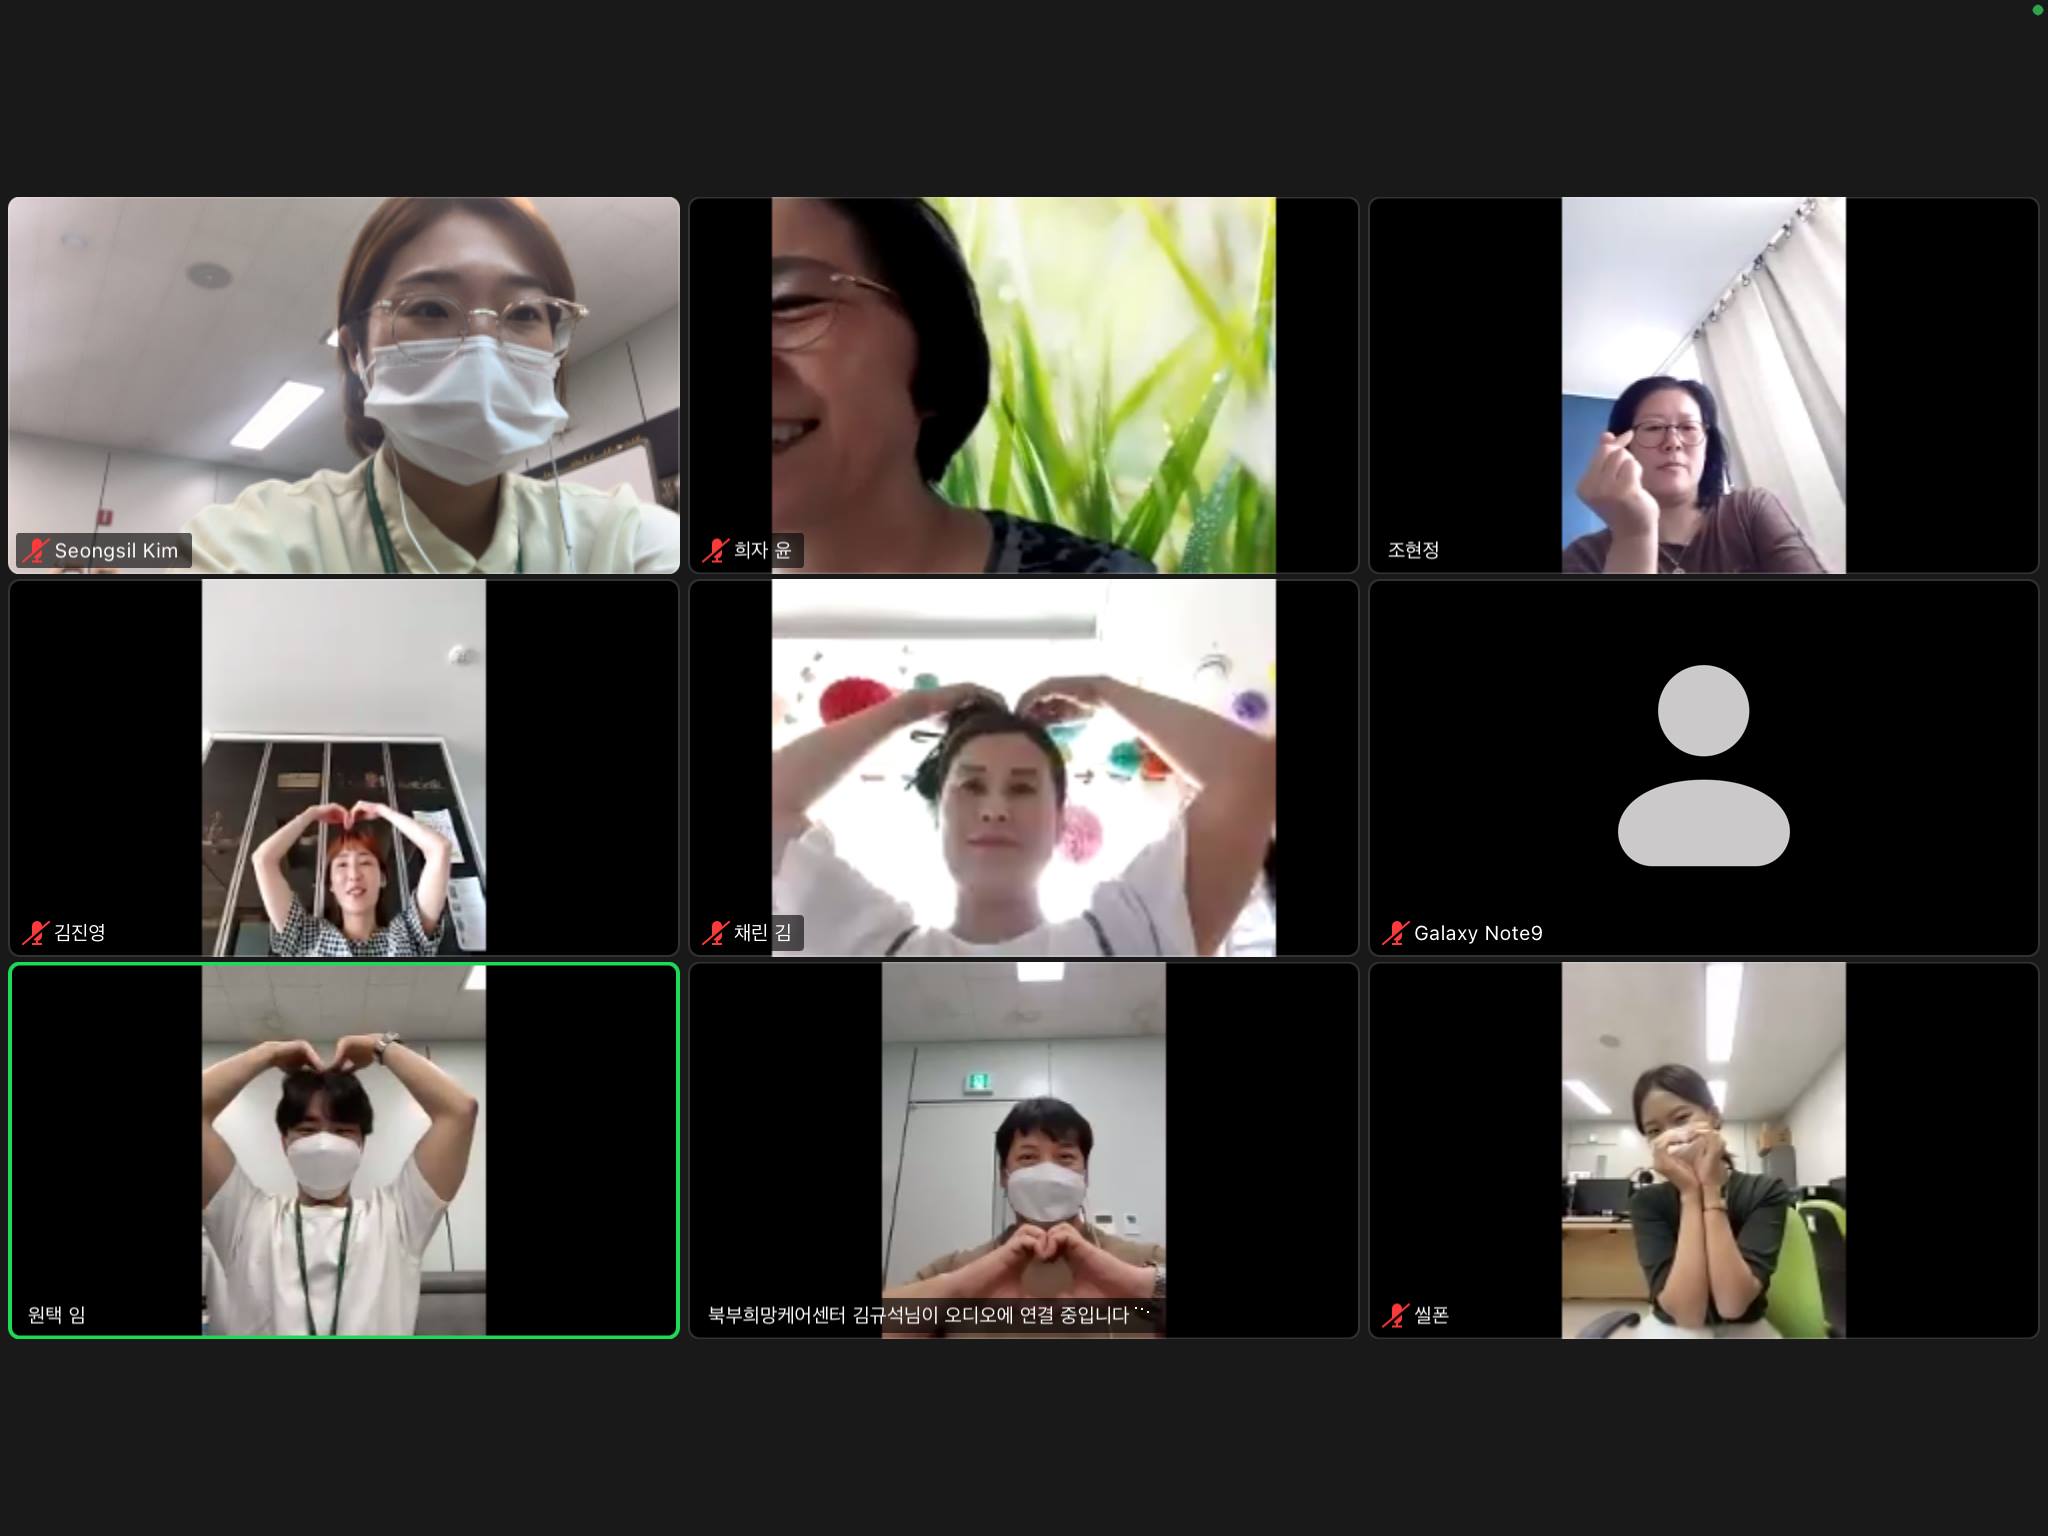Click the muted mic icon beside 희자 윤
2048x1536 pixels.
click(x=715, y=550)
